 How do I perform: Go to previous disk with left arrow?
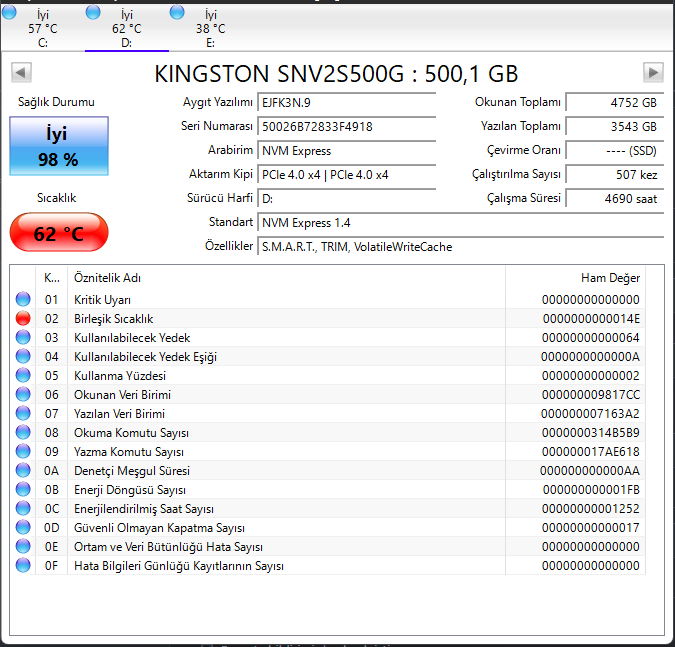pyautogui.click(x=21, y=72)
